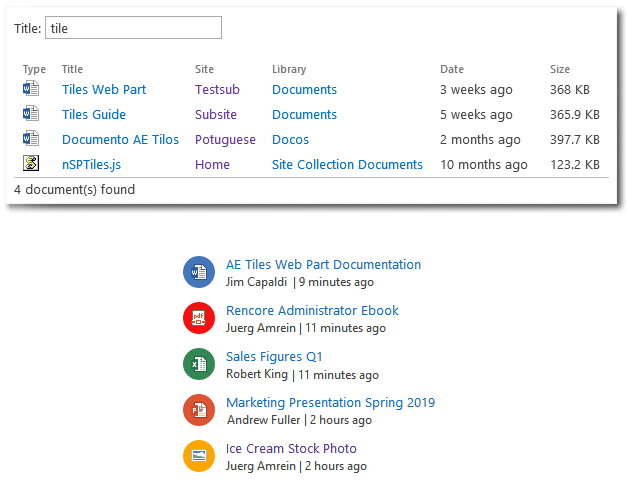Click the orange PowerPoint circle icon
Image resolution: width=628 pixels, height=494 pixels.
pos(199,410)
